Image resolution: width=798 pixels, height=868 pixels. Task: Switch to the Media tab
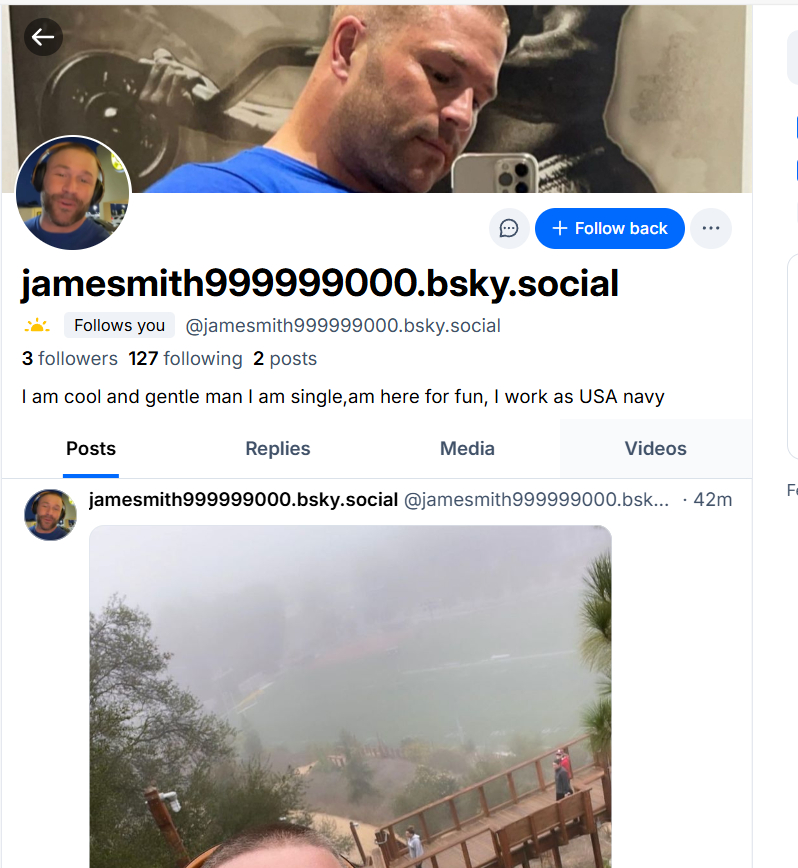[x=467, y=449]
